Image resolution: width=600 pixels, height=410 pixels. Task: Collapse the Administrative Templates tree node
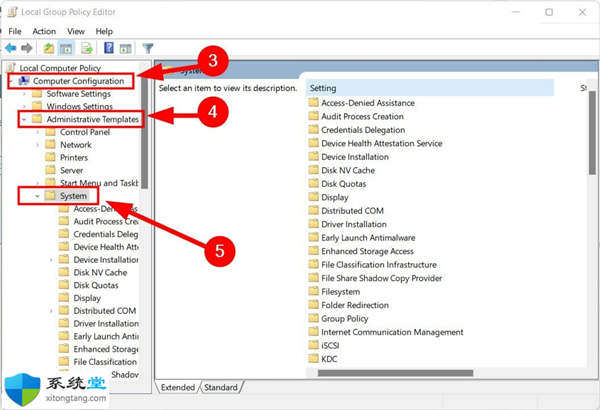24,119
